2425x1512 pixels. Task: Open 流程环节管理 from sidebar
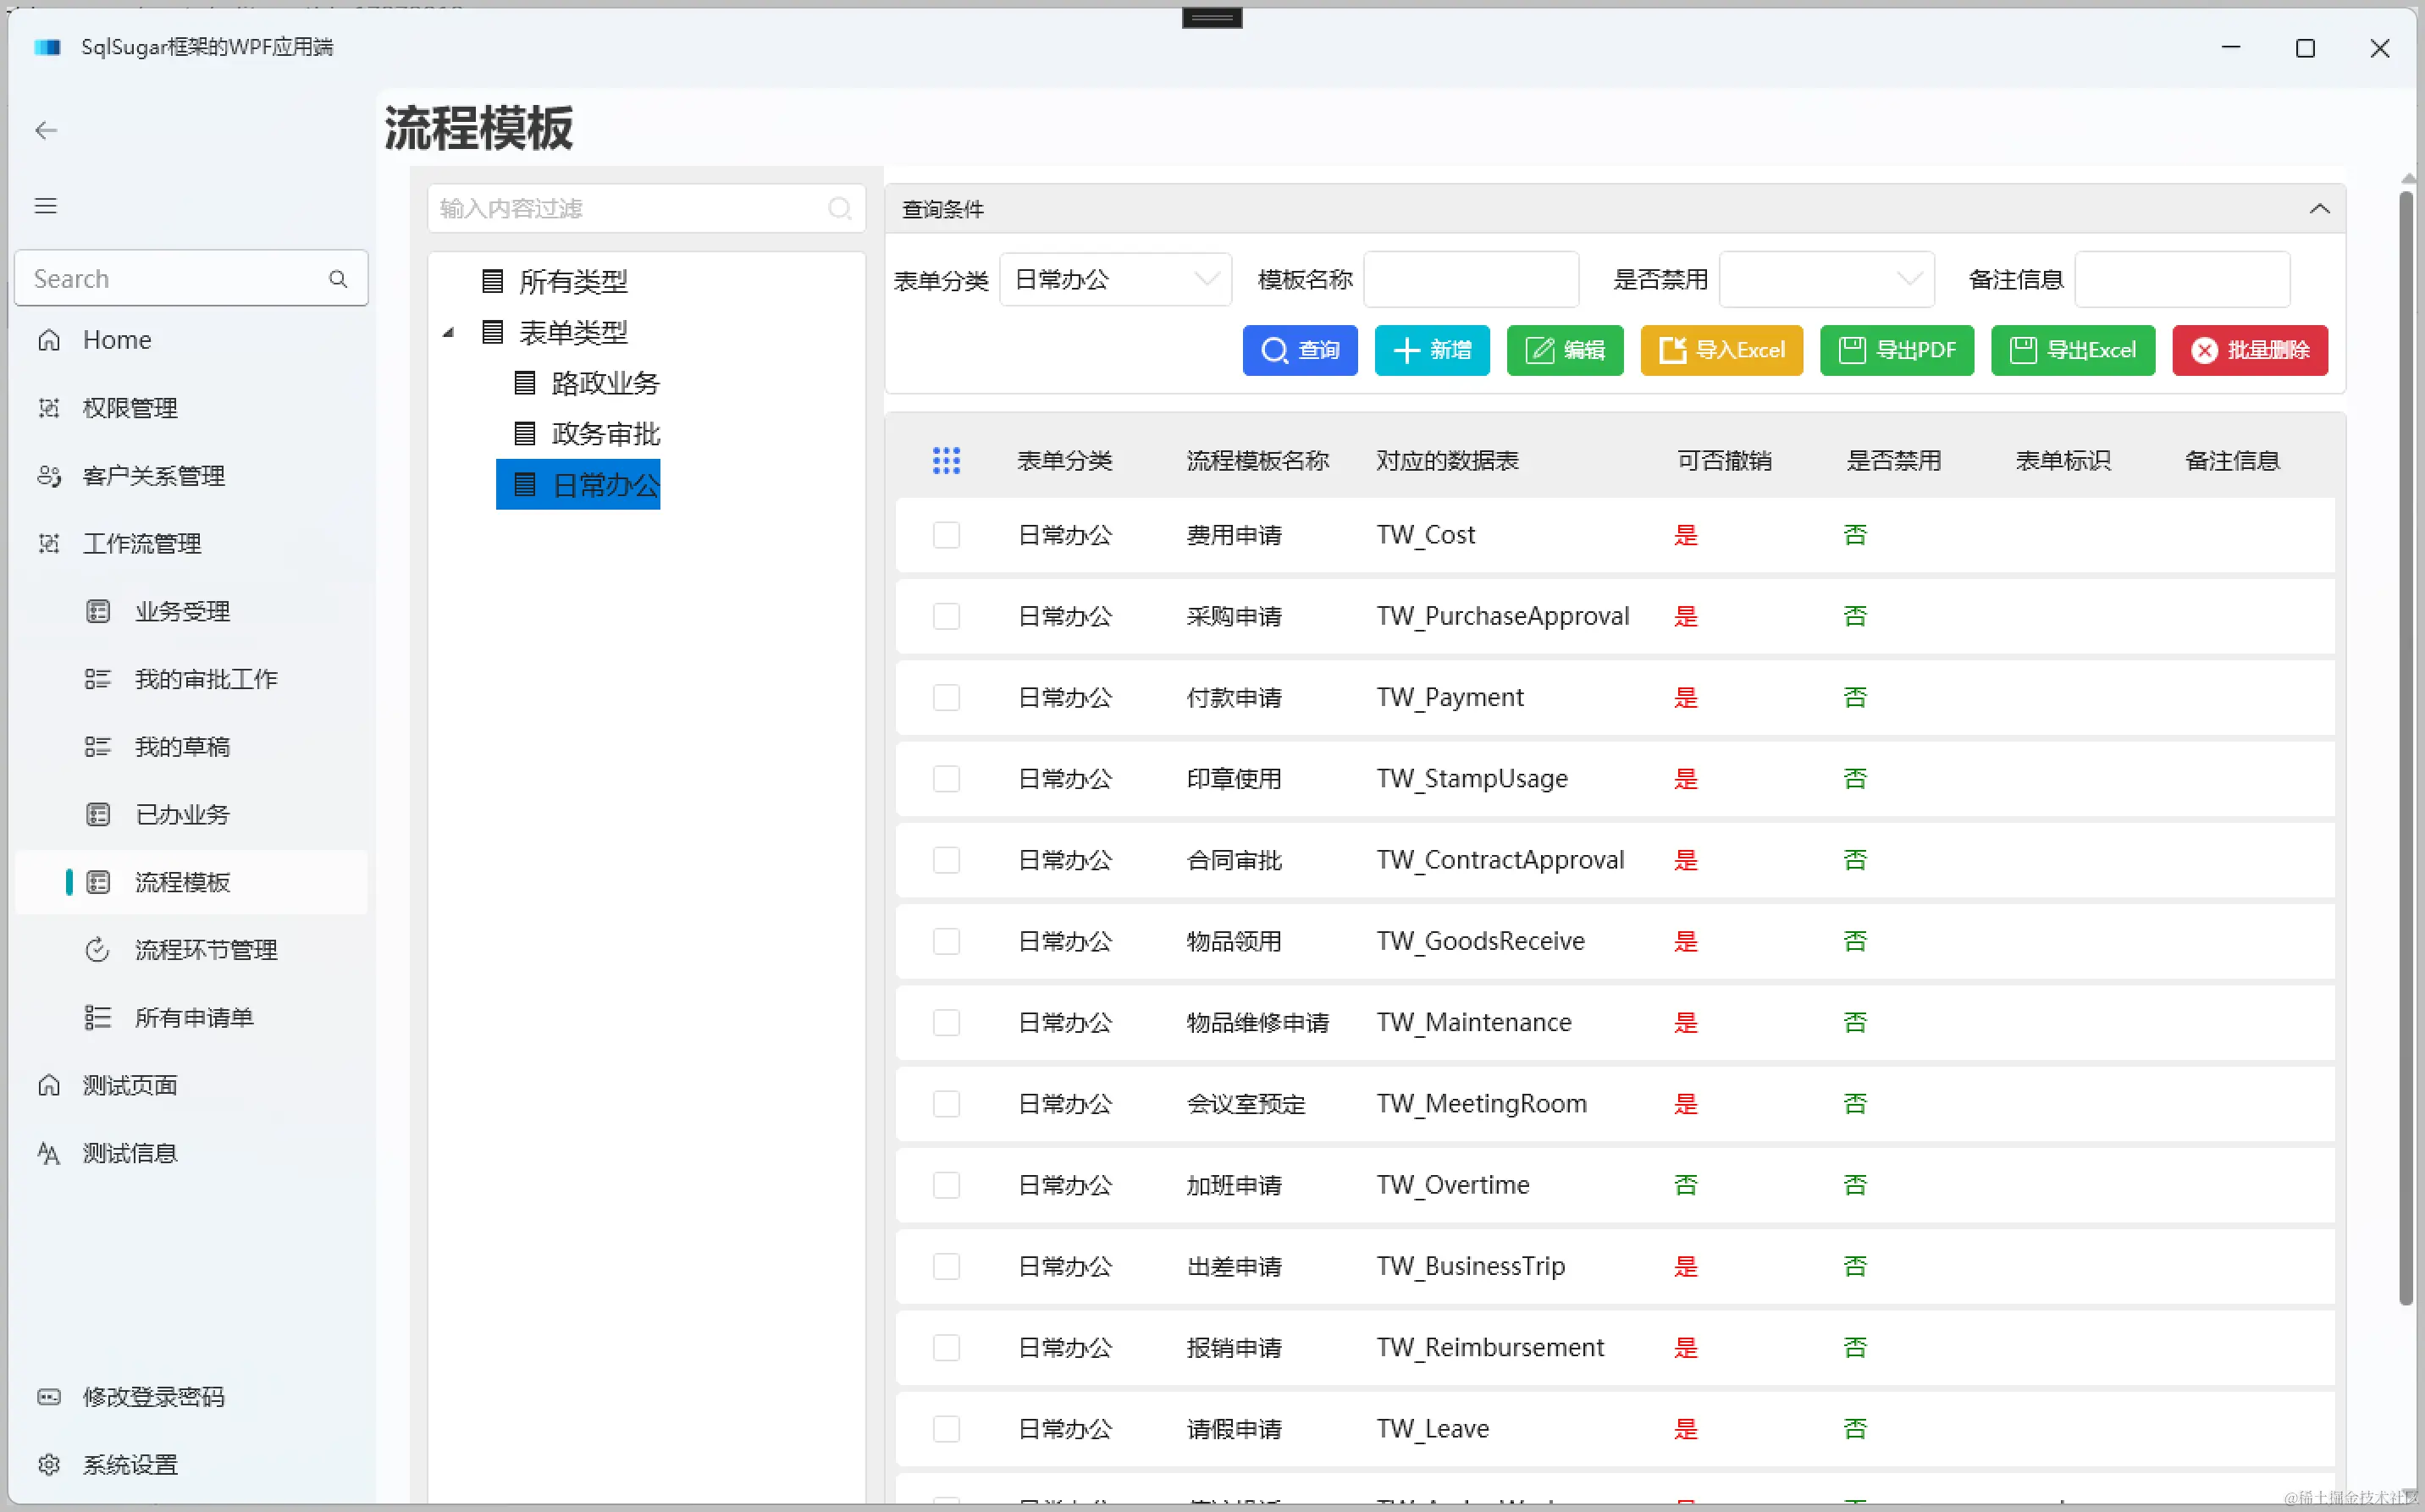pos(205,950)
